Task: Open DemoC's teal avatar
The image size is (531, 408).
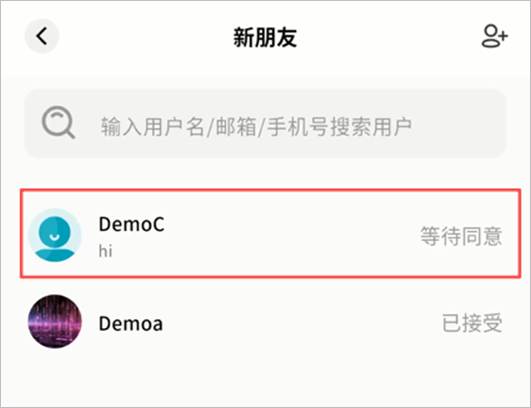Action: pos(55,235)
